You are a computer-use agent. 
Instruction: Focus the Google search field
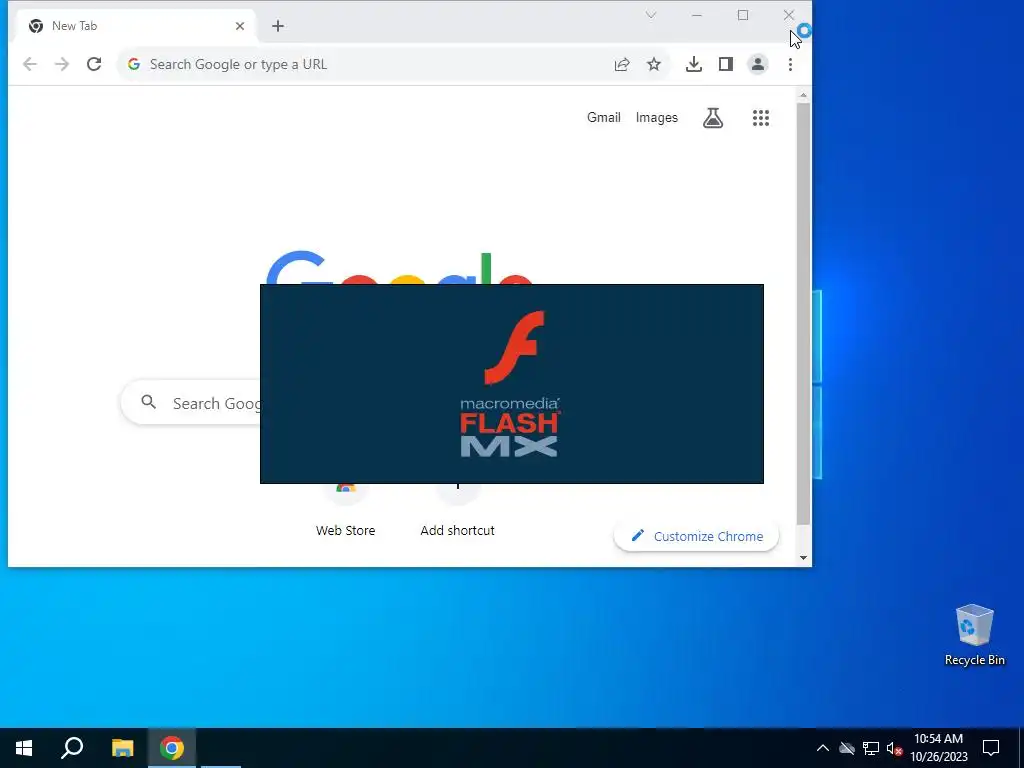pyautogui.click(x=190, y=403)
